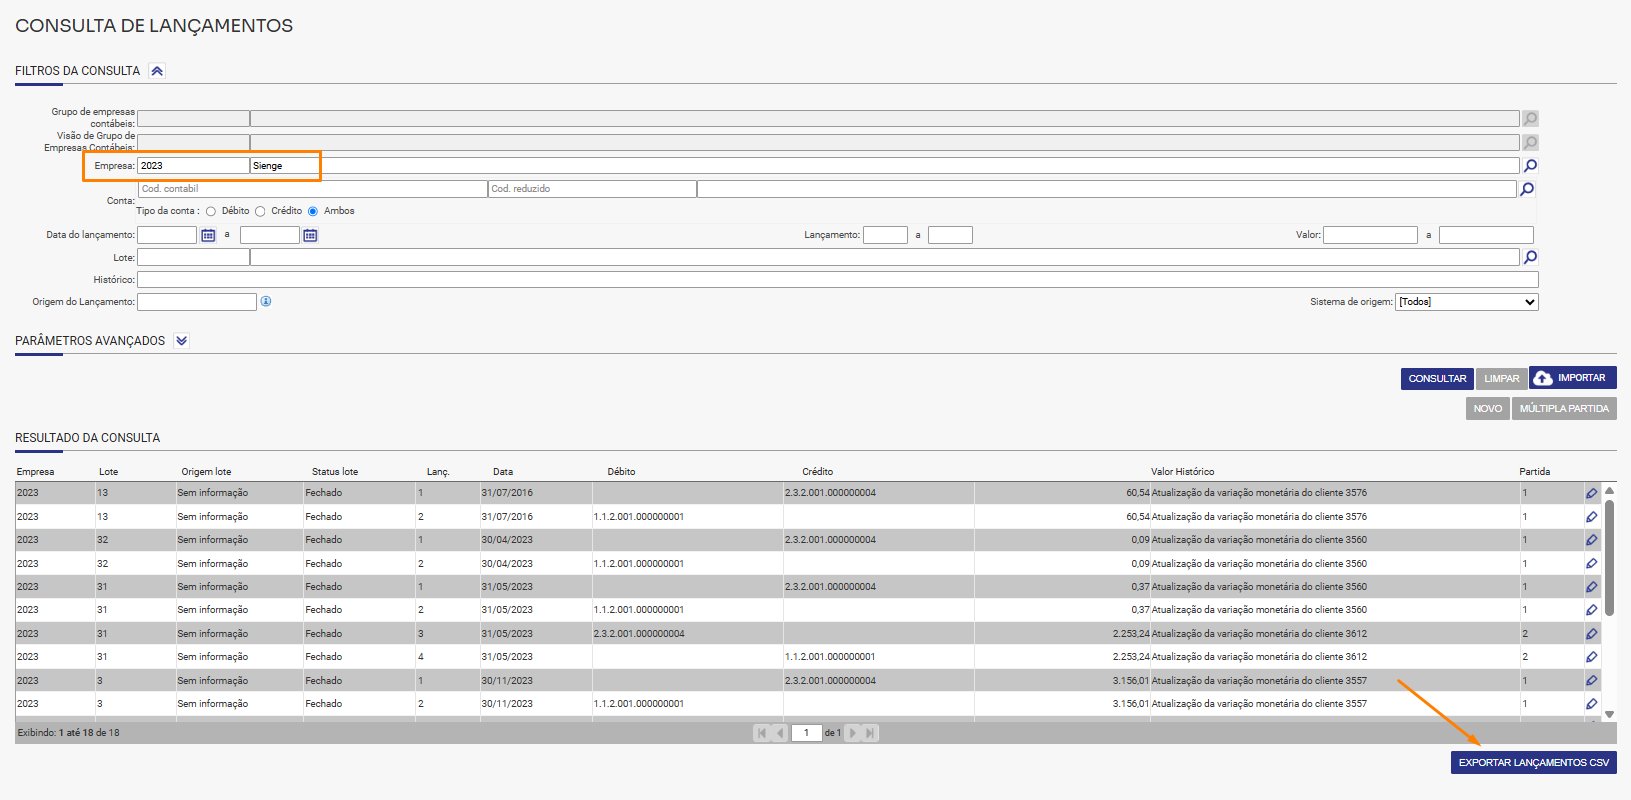This screenshot has width=1631, height=800.
Task: Collapse the Filtros da Consulta section
Action: [157, 71]
